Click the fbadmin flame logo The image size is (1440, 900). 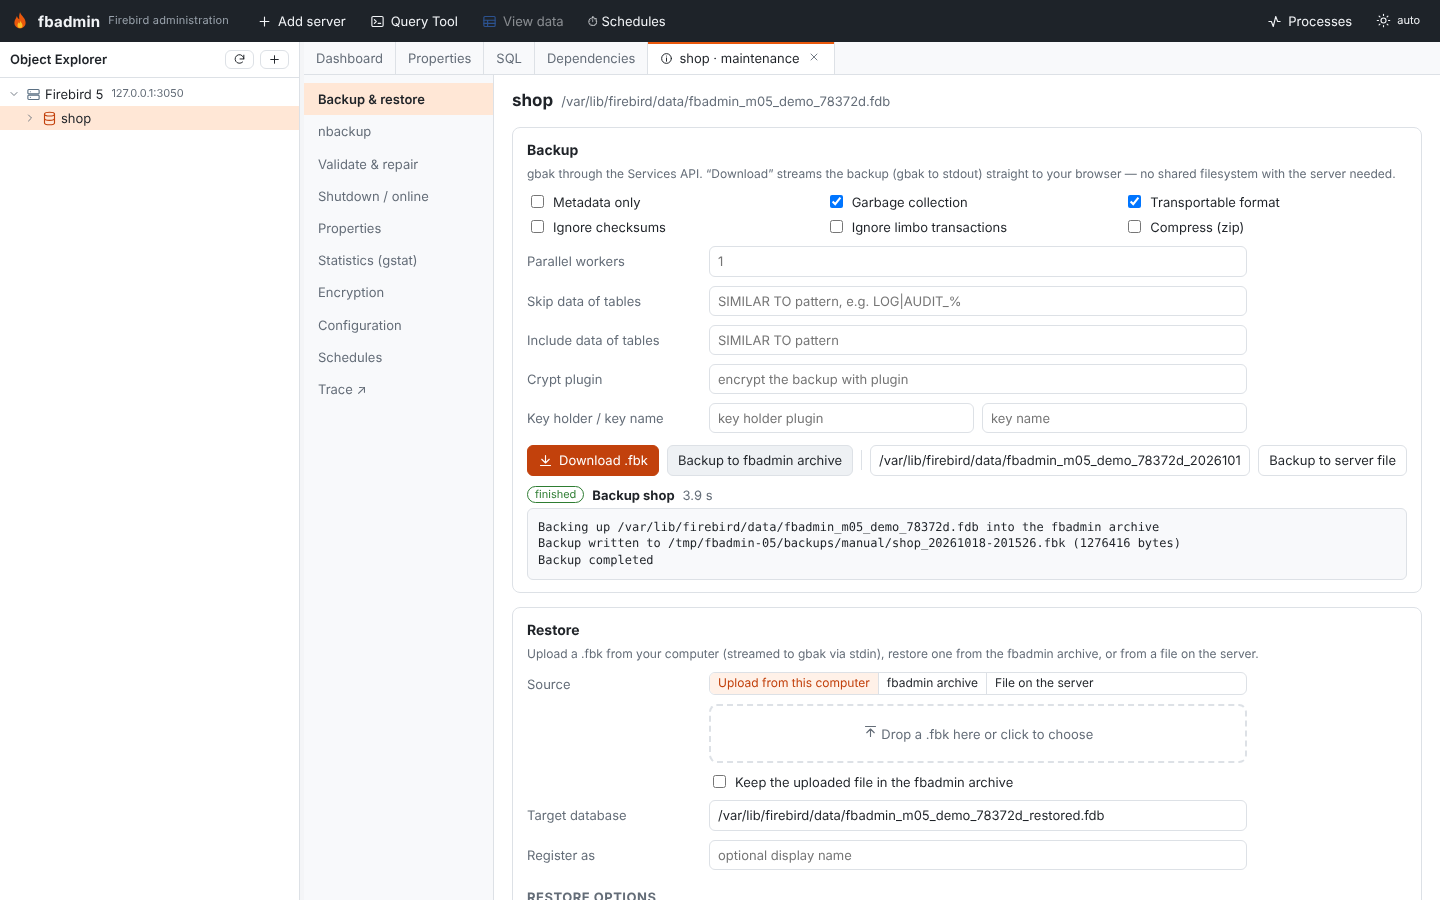[x=20, y=21]
